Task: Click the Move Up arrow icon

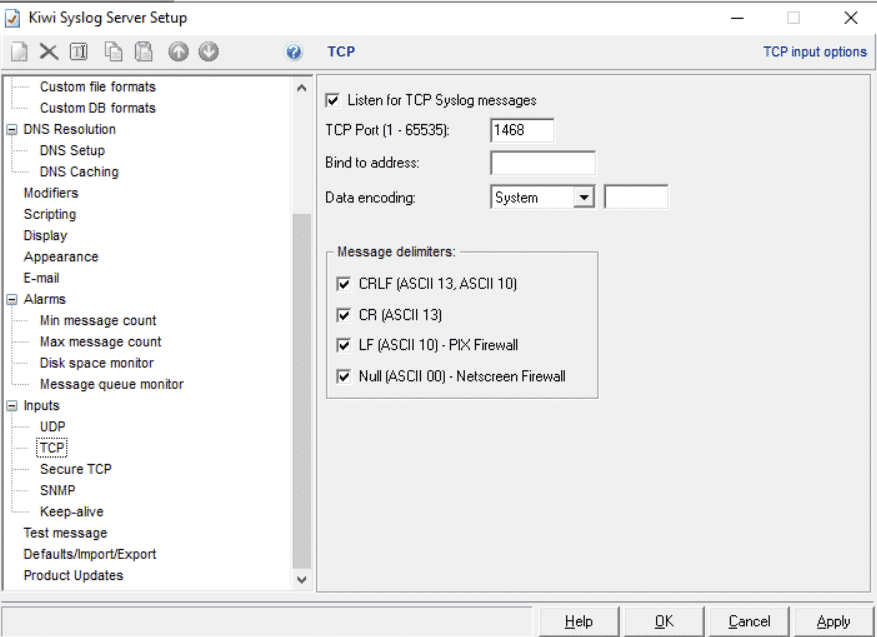Action: pyautogui.click(x=178, y=52)
